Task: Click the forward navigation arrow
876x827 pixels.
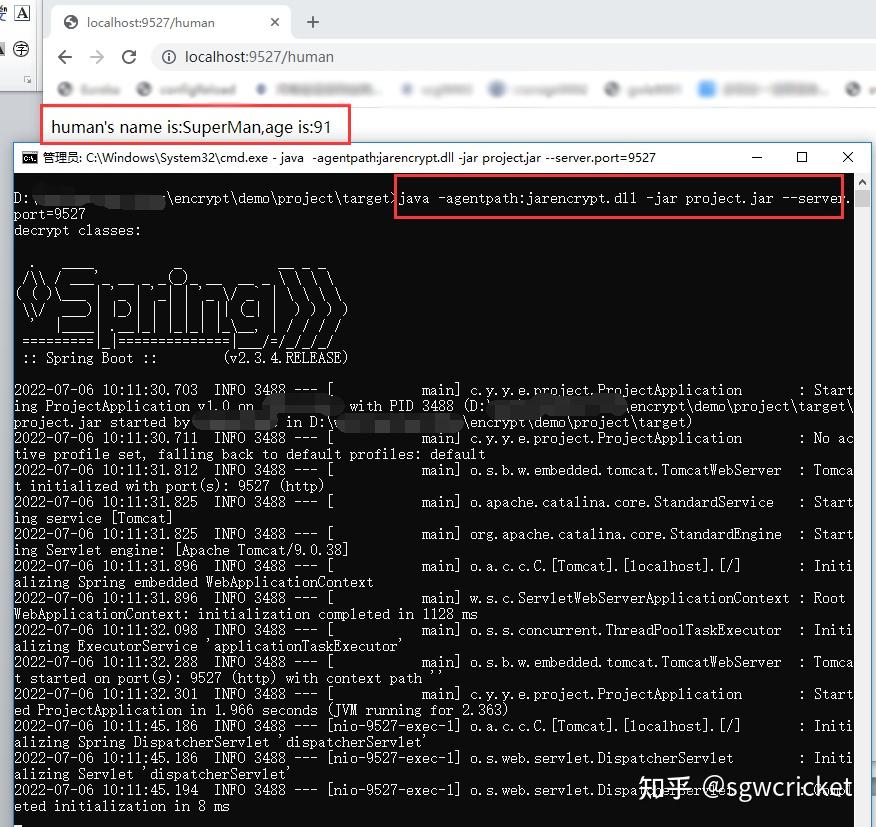Action: click(97, 57)
